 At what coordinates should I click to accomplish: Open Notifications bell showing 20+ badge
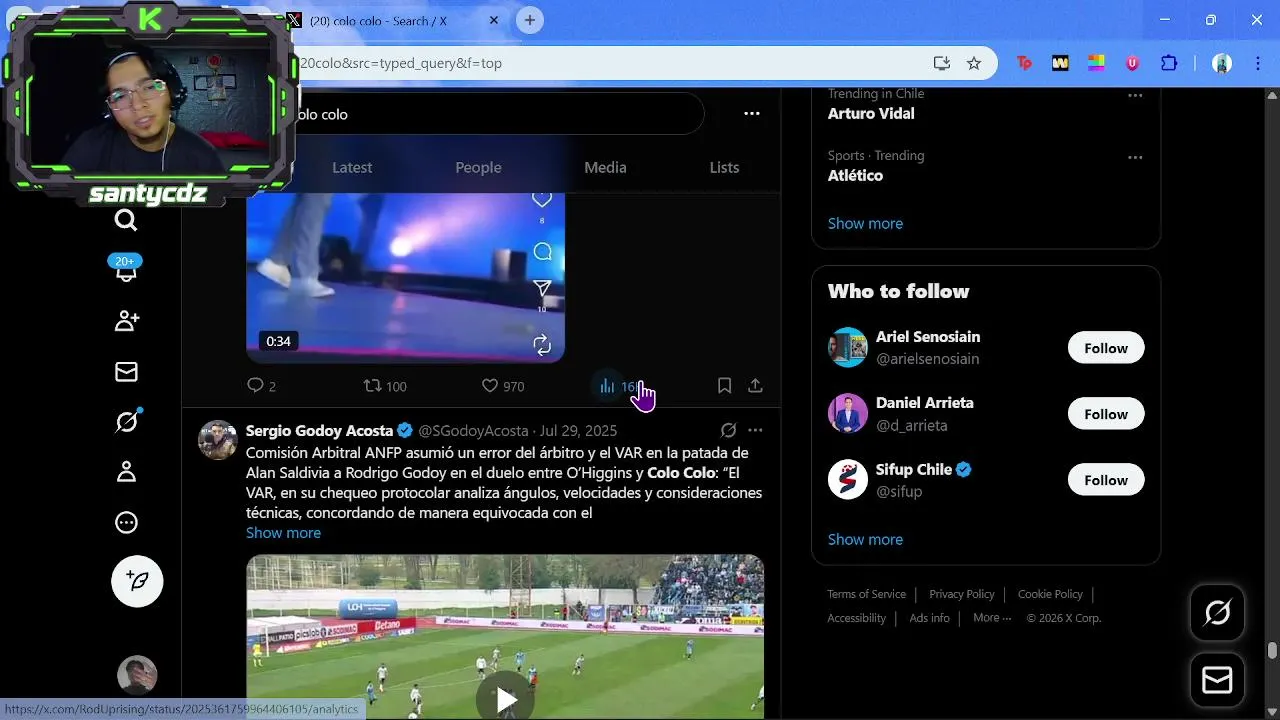[x=126, y=269]
